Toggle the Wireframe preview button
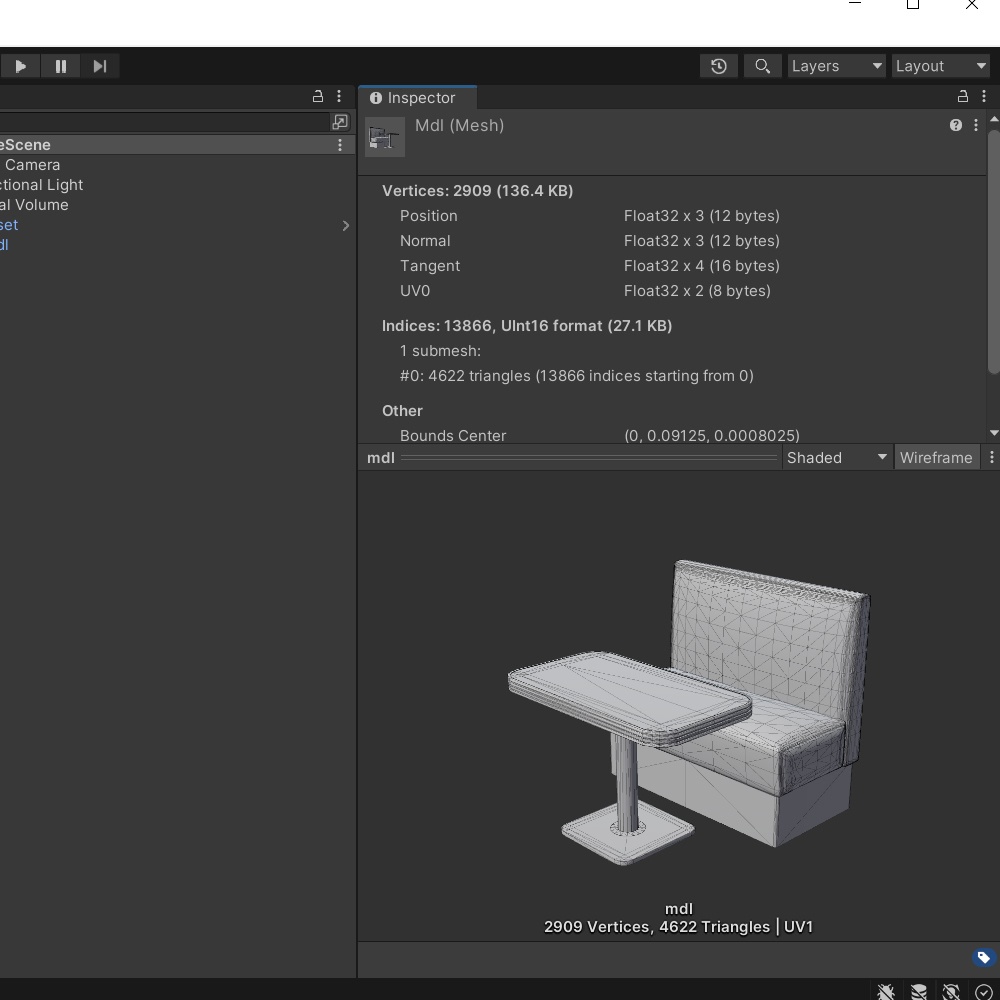This screenshot has width=1000, height=1000. [936, 458]
